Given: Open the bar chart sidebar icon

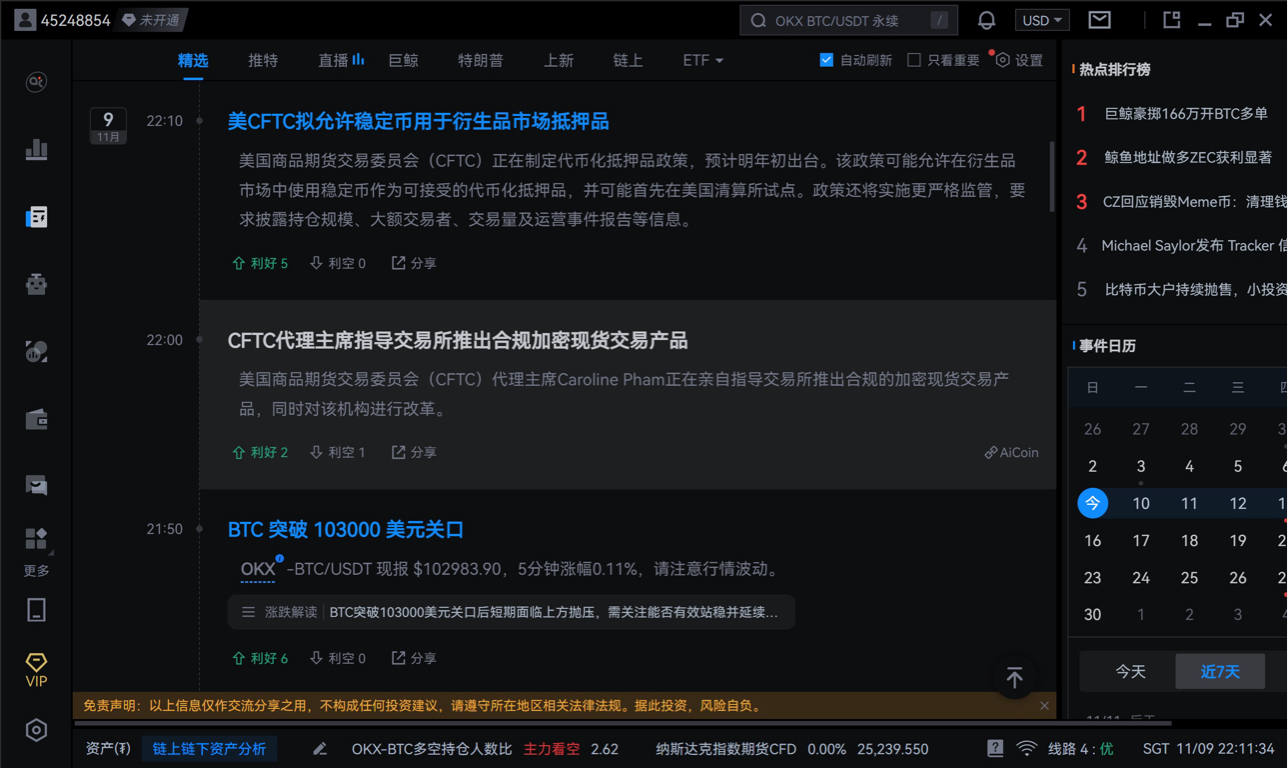Looking at the screenshot, I should [x=36, y=149].
